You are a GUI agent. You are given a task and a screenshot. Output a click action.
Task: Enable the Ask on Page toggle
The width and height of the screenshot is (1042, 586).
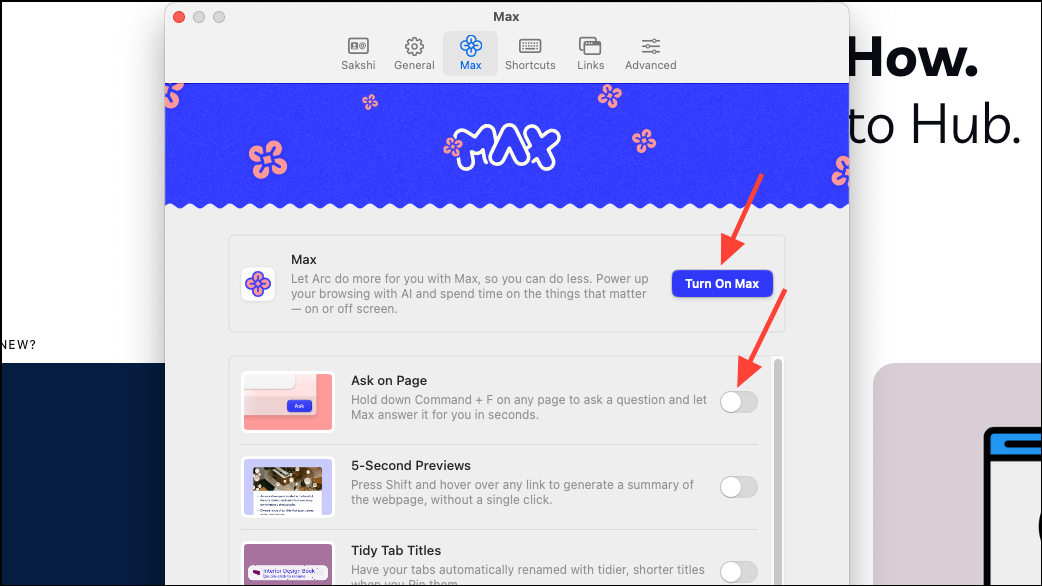point(738,402)
